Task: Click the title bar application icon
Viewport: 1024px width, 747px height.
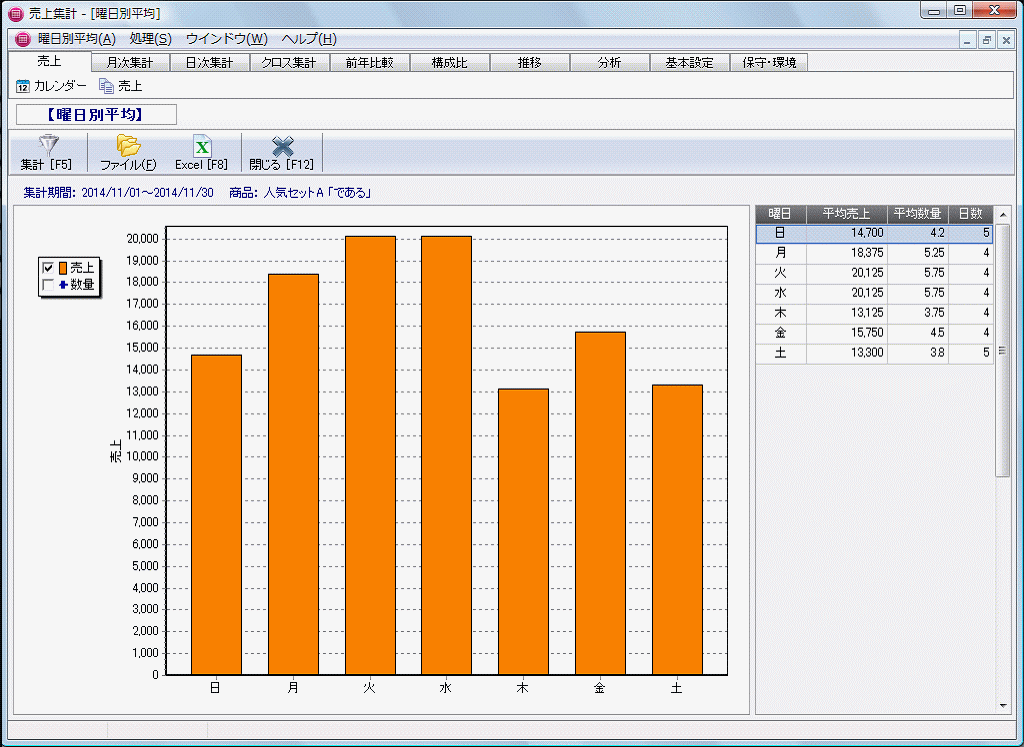Action: tap(14, 13)
